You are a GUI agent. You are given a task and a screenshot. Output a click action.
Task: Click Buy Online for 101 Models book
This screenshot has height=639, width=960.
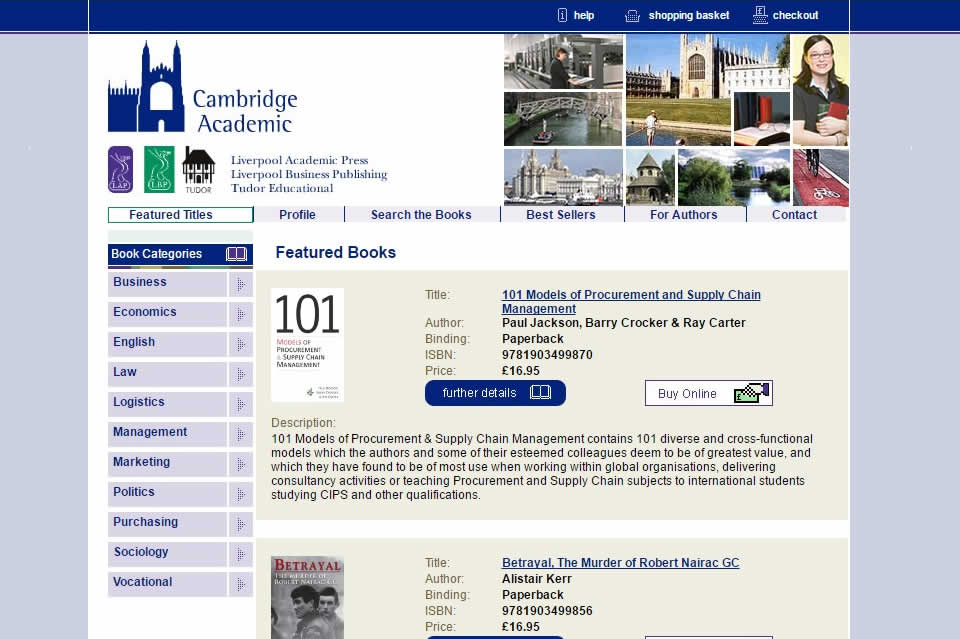[709, 393]
